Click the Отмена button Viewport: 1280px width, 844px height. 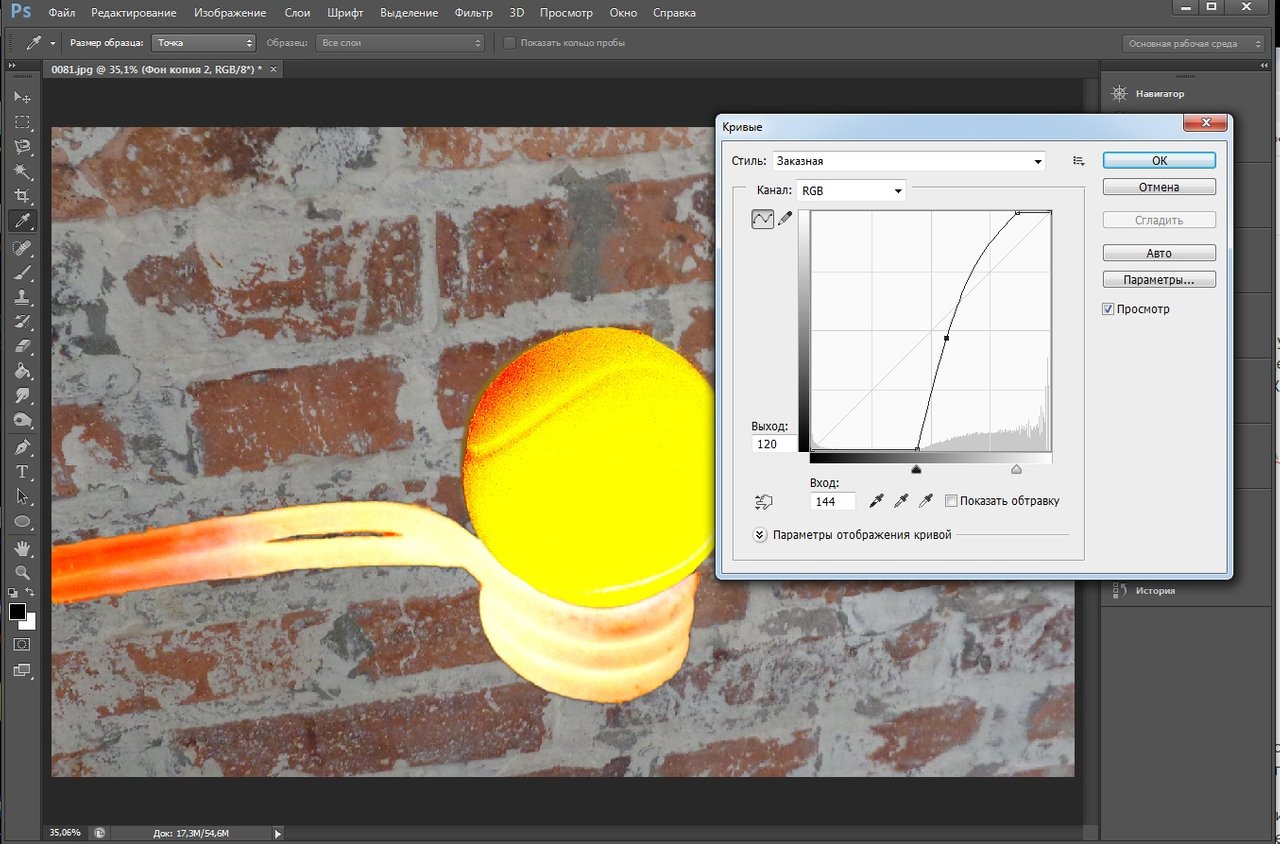(x=1159, y=187)
